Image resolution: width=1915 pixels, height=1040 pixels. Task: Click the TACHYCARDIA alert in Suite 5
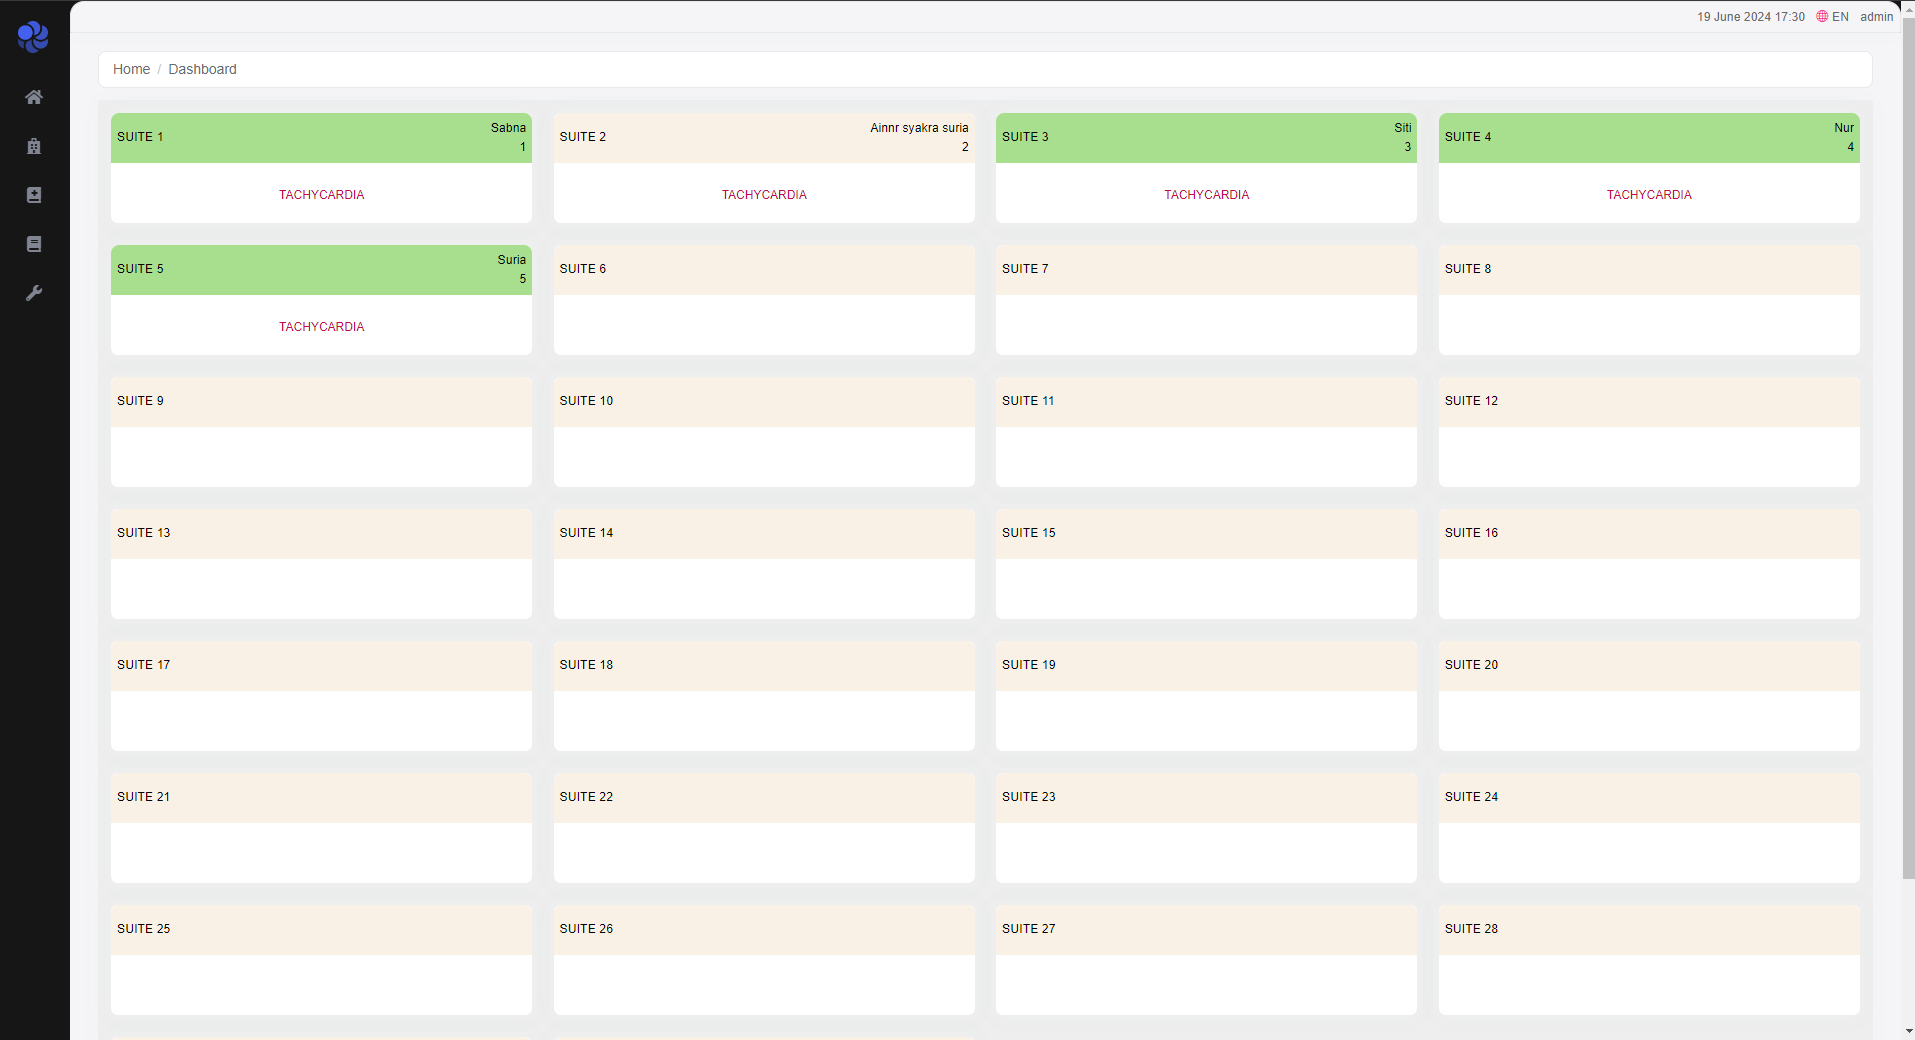[321, 327]
